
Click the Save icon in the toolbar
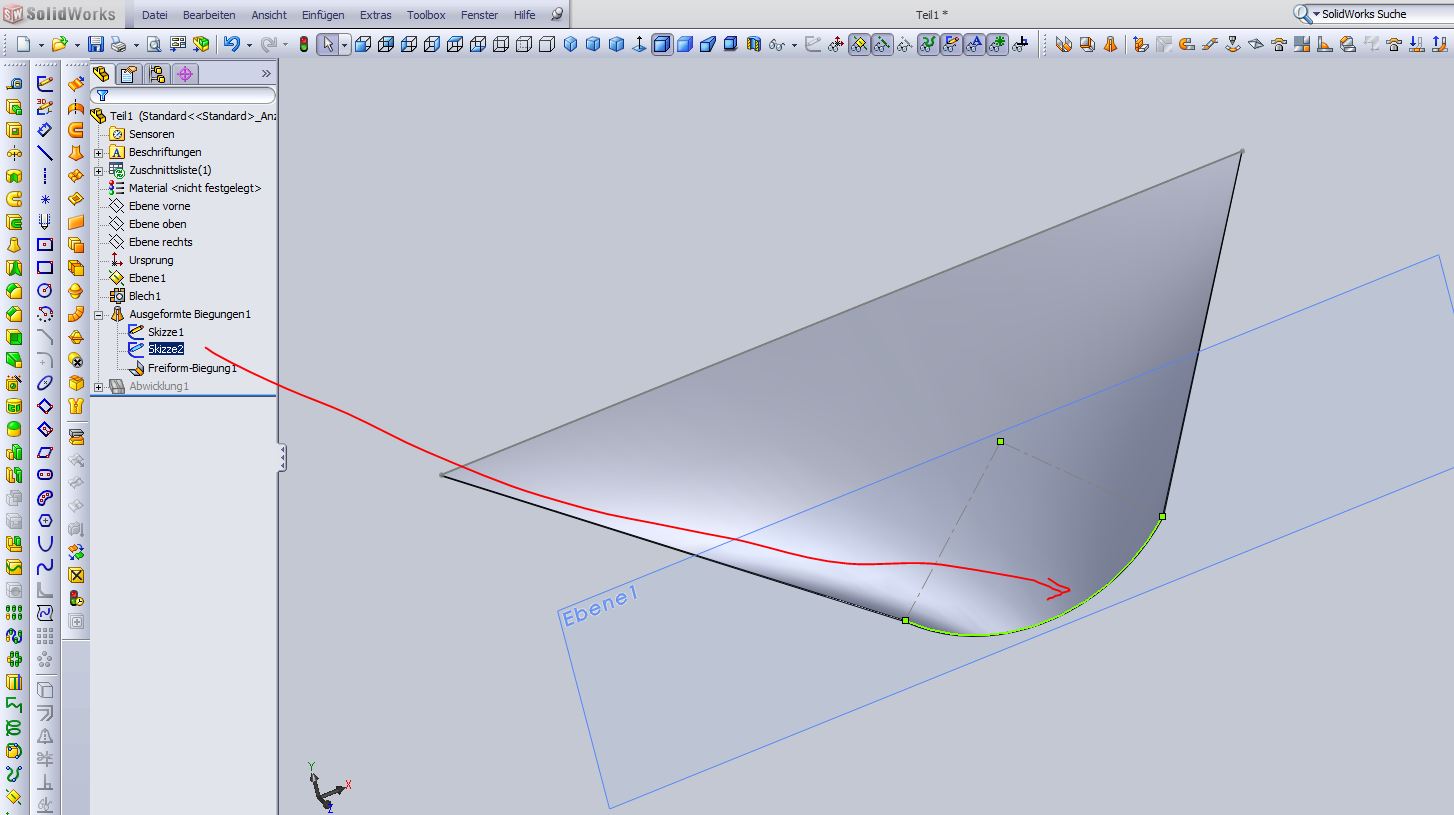click(x=95, y=44)
